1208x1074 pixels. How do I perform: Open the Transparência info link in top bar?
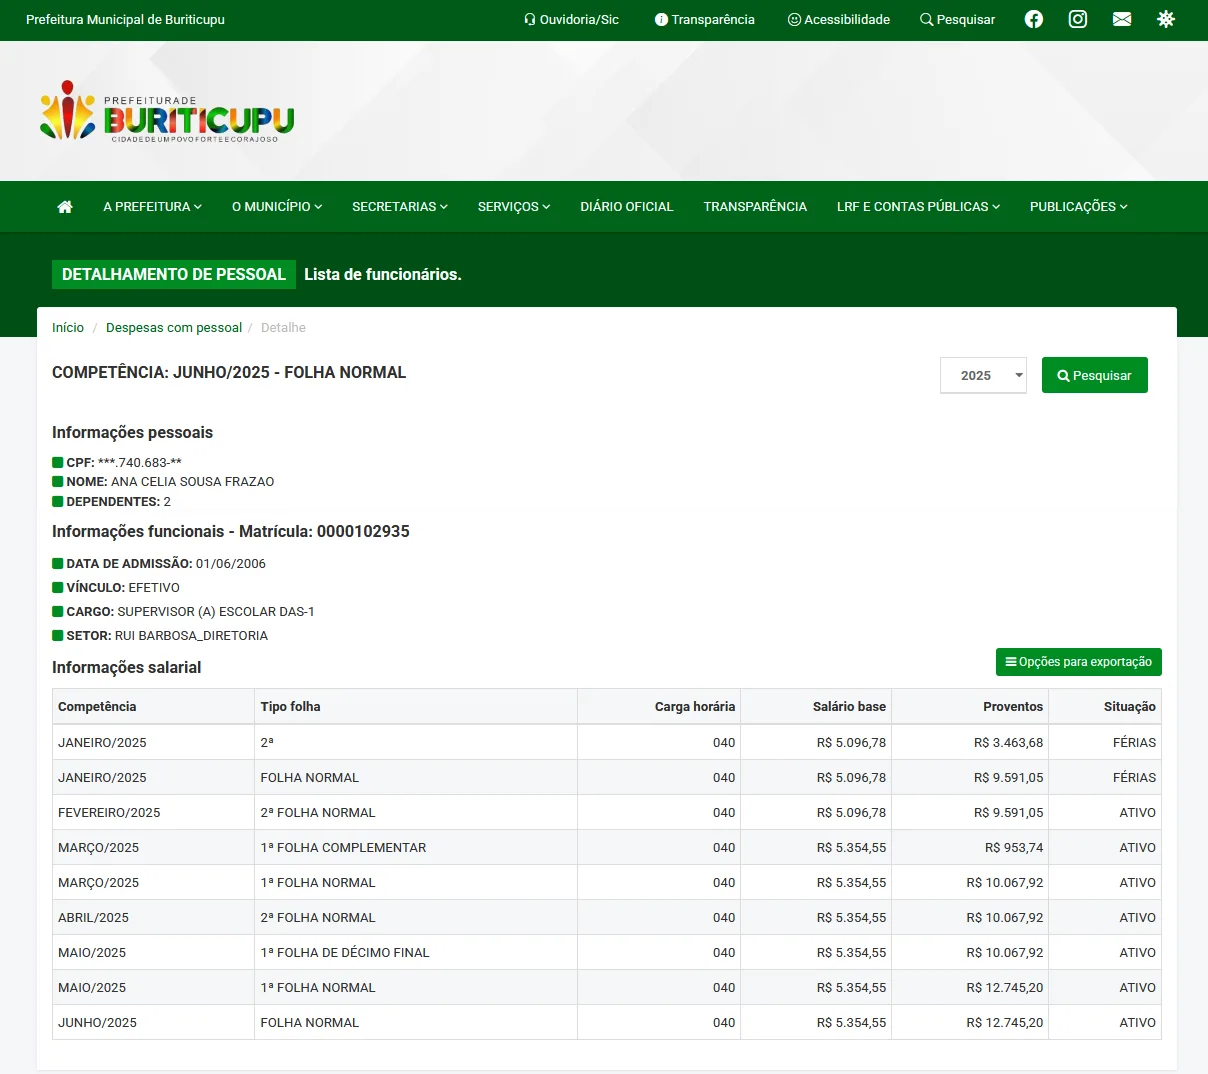point(704,20)
